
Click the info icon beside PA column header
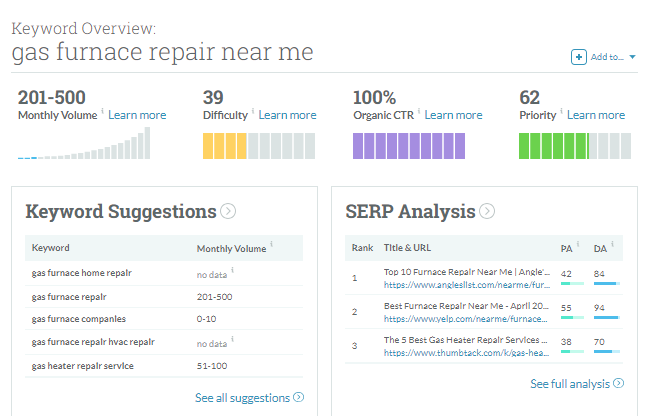tap(578, 244)
